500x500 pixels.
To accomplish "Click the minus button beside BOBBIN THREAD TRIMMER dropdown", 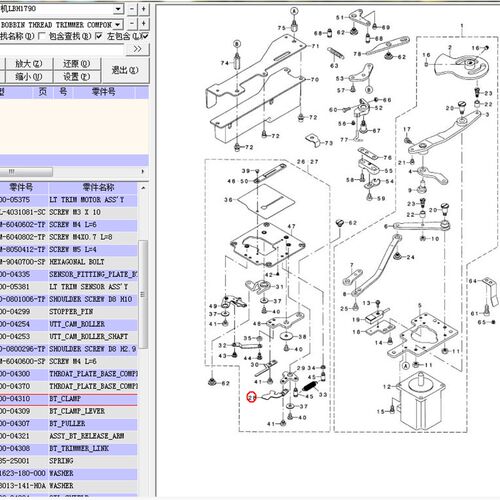I will point(132,24).
